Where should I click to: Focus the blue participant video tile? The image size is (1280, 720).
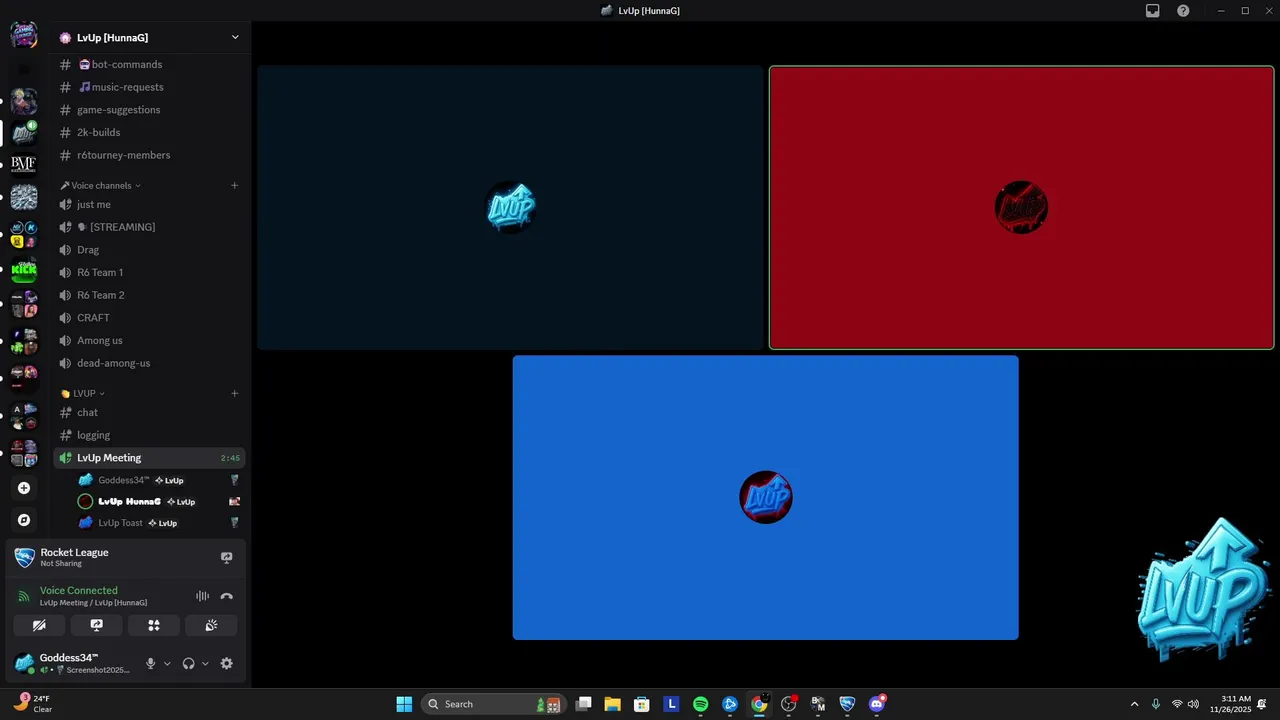(766, 497)
